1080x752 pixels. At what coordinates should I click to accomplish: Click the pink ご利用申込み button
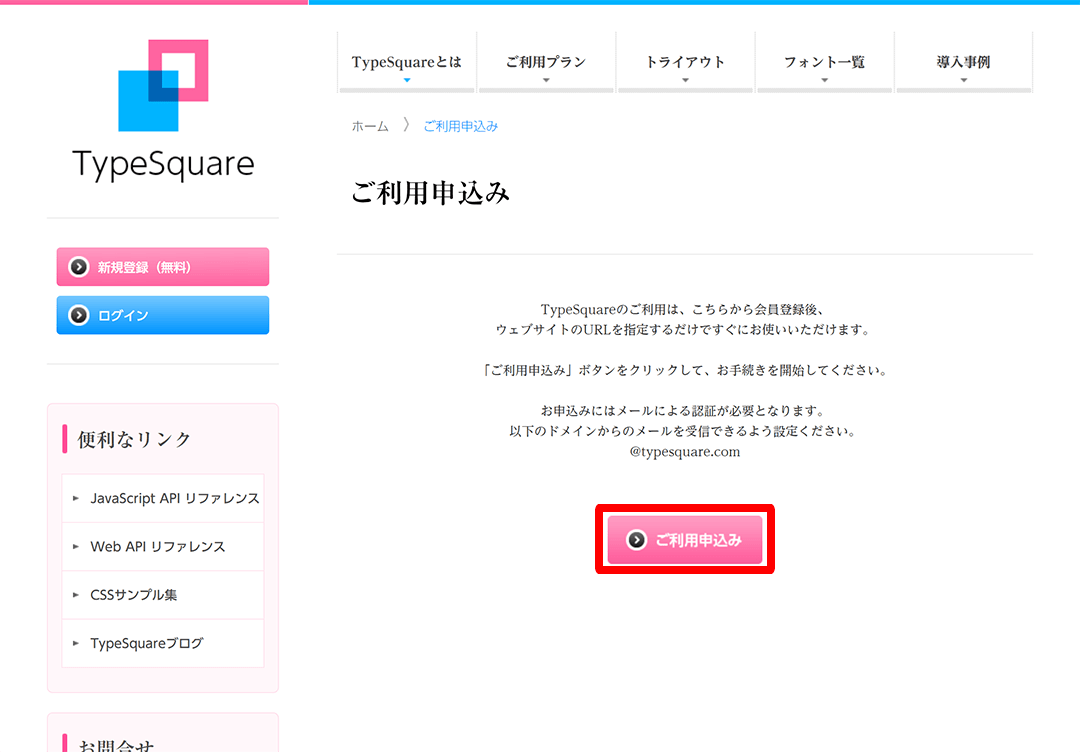pyautogui.click(x=685, y=540)
